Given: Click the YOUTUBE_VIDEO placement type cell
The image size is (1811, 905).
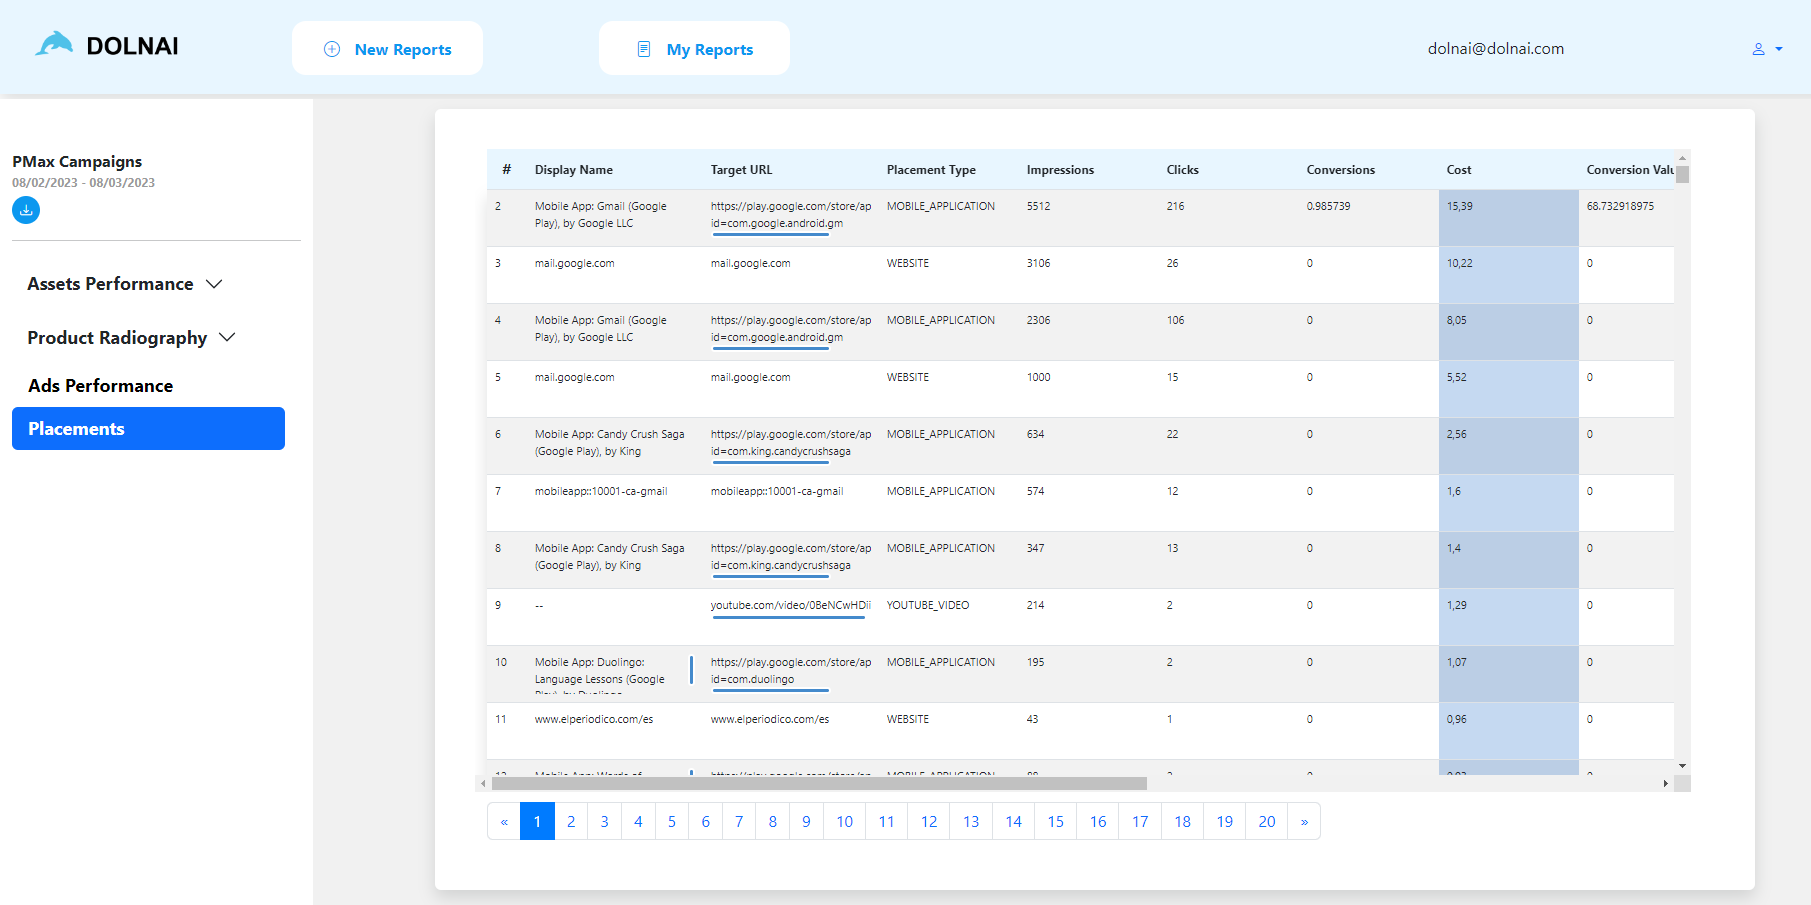Looking at the screenshot, I should [x=928, y=605].
